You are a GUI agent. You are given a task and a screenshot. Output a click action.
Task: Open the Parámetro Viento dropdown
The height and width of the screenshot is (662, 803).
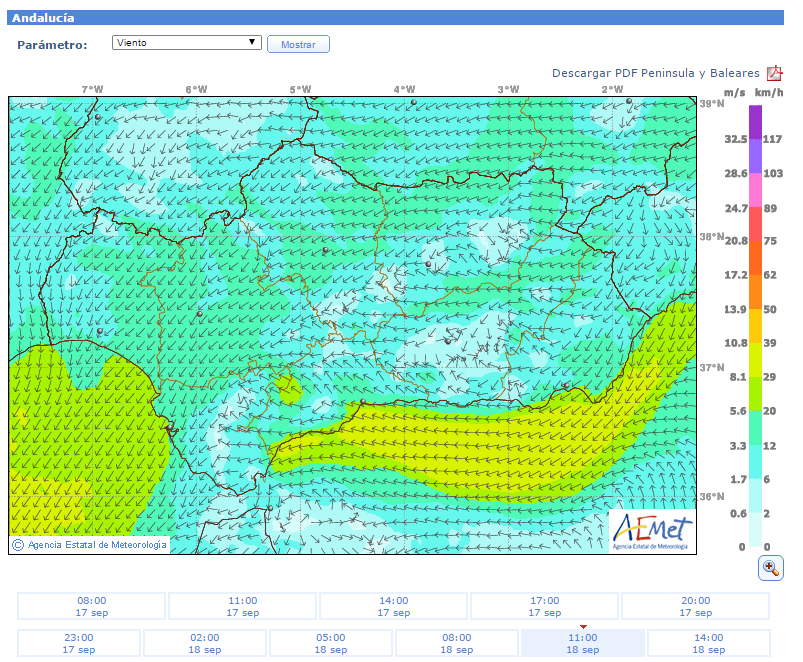pos(187,43)
